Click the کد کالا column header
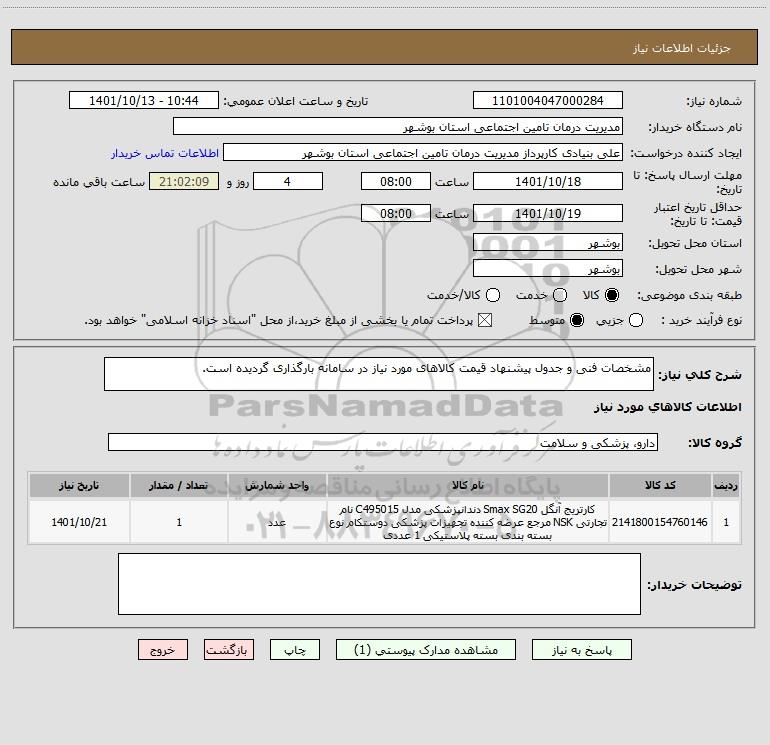 660,485
